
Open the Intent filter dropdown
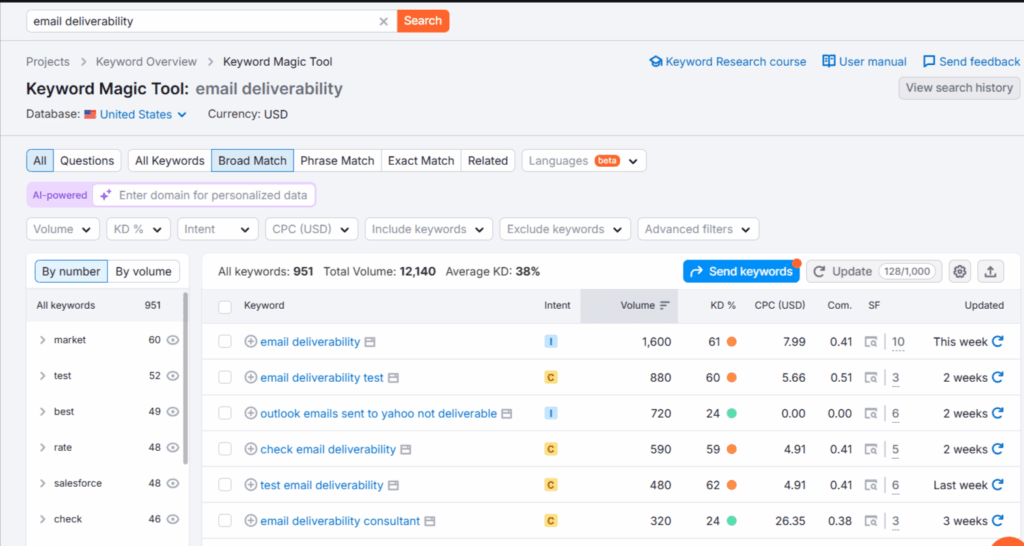coord(217,229)
